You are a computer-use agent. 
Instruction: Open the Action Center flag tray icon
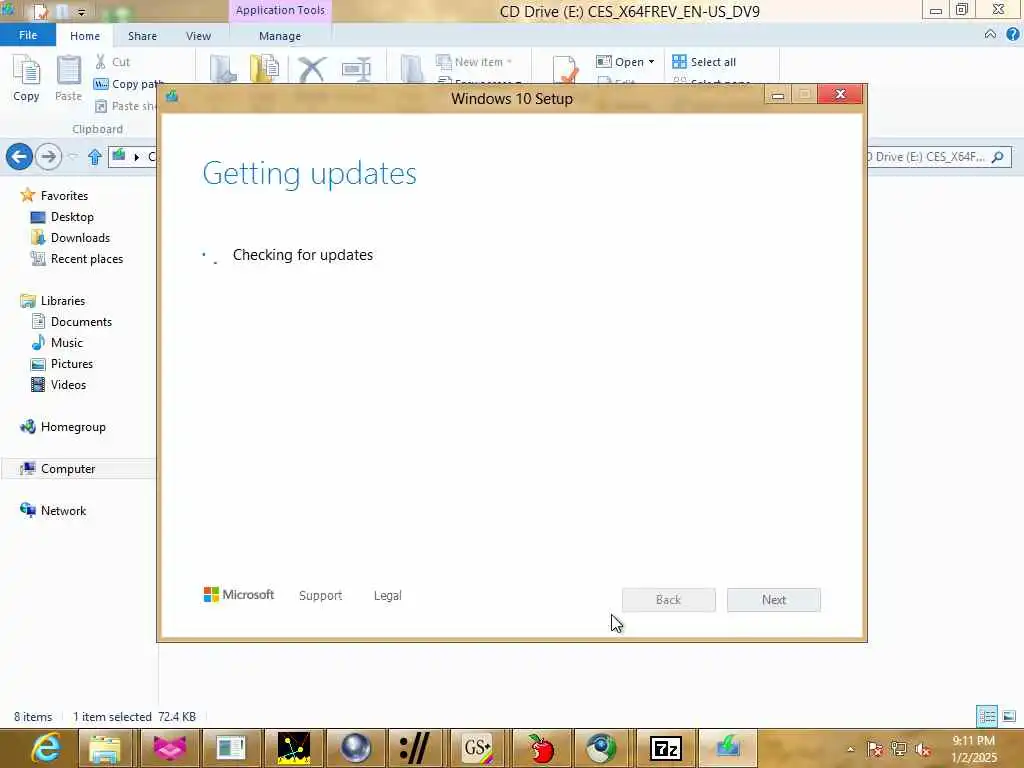pyautogui.click(x=874, y=749)
